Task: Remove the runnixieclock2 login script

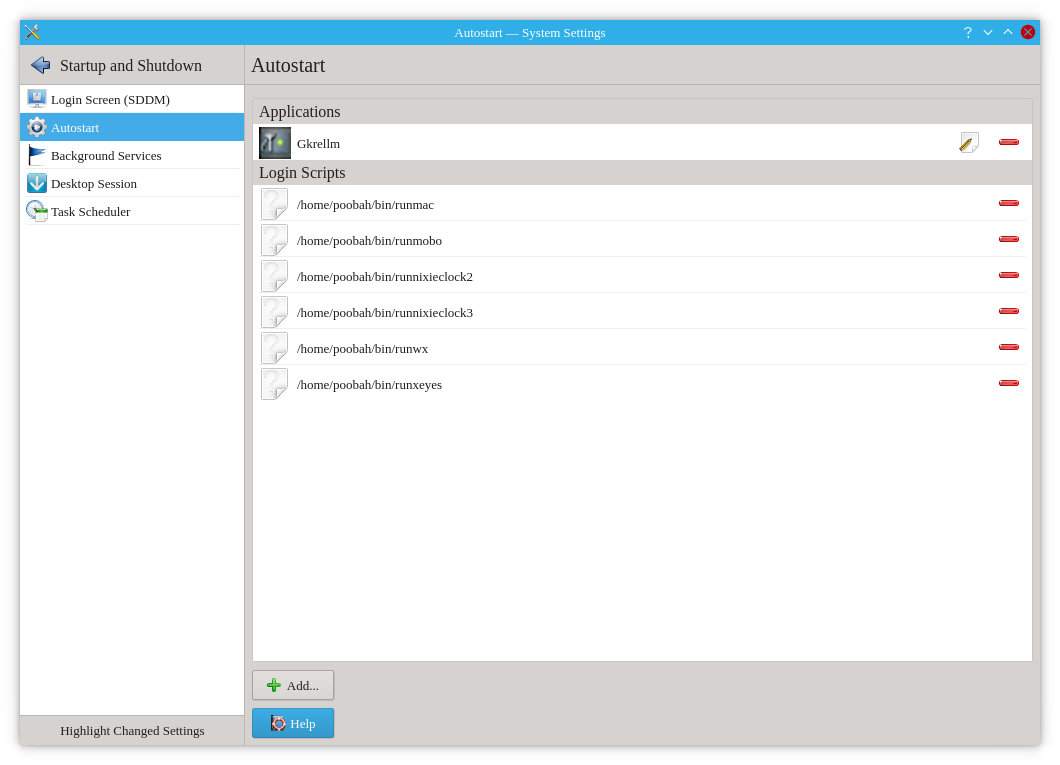Action: point(1009,275)
